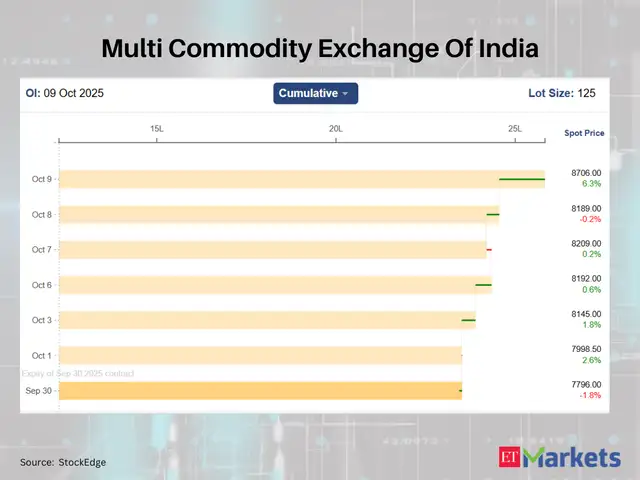Click the Source StockEdge text
The image size is (640, 480).
point(63,462)
